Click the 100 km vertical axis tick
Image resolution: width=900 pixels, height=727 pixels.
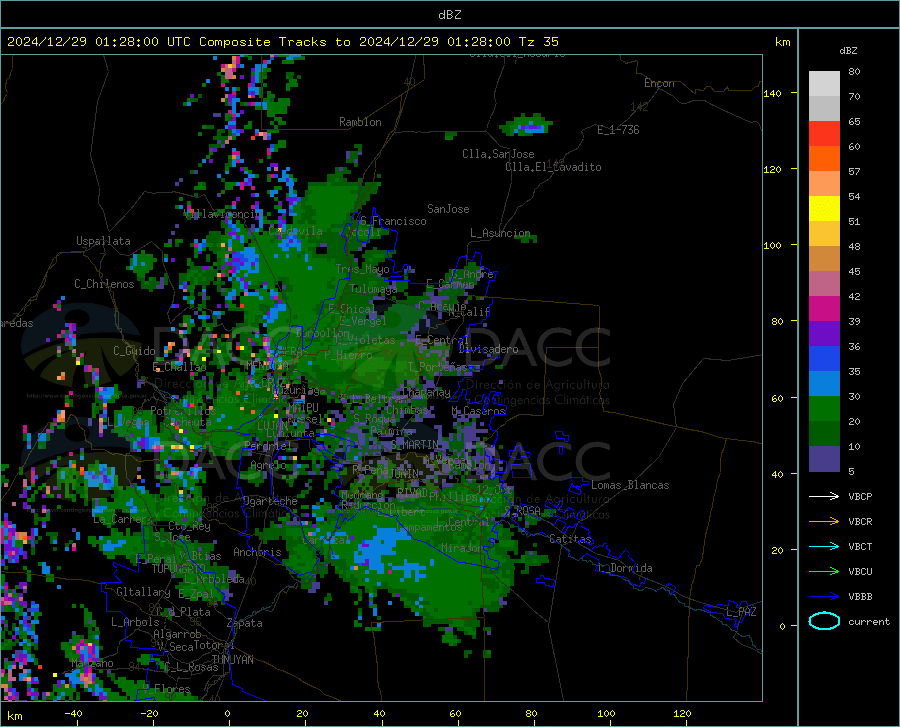click(773, 245)
